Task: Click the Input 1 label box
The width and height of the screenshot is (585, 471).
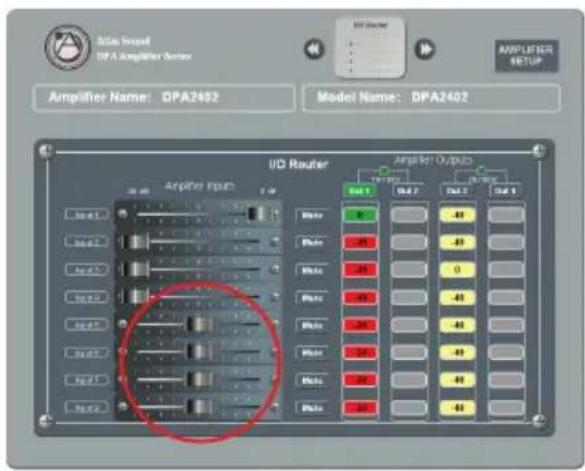Action: 87,214
